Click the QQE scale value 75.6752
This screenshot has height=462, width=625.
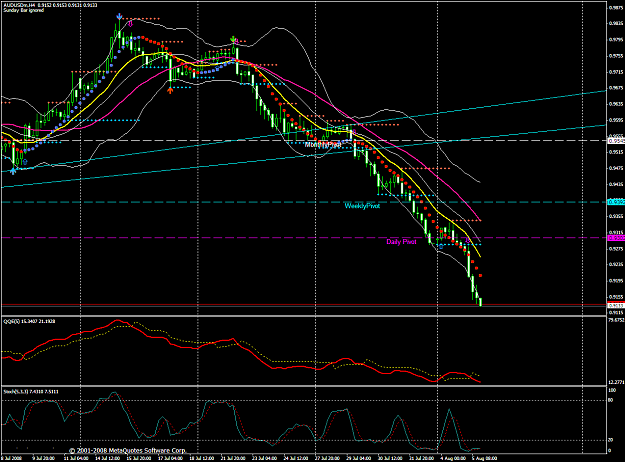pyautogui.click(x=616, y=320)
